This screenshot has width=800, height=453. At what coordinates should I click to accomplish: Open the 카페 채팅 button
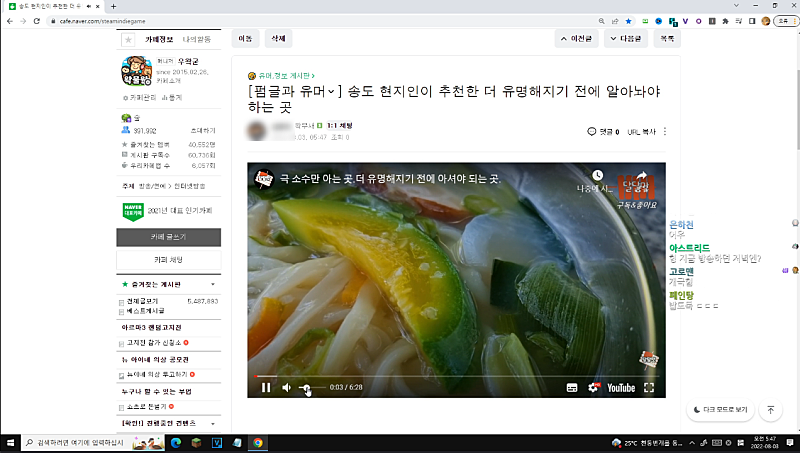pyautogui.click(x=169, y=260)
